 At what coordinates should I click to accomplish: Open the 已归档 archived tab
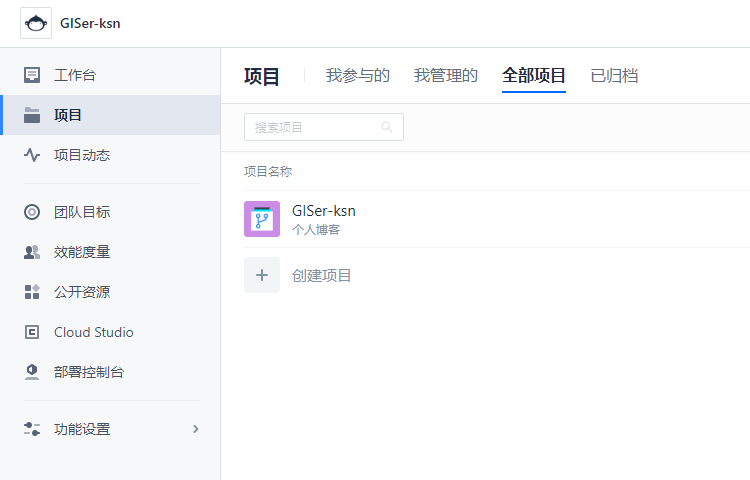coord(614,75)
